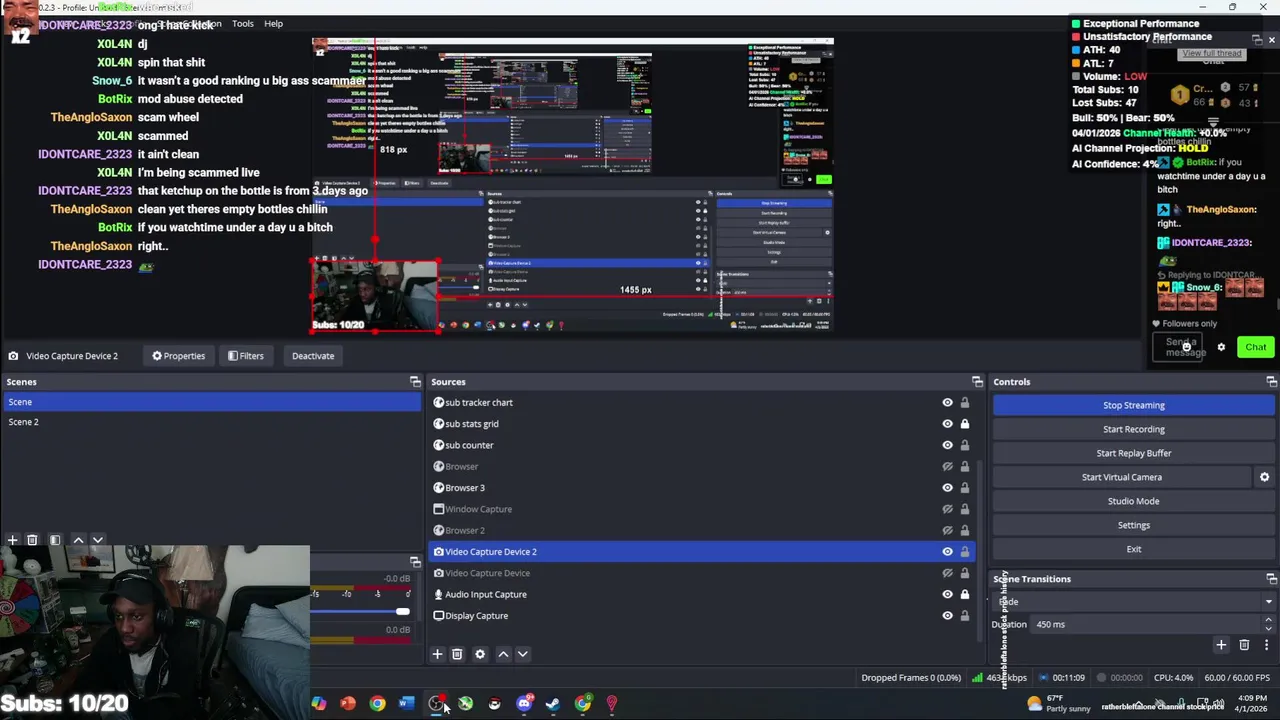Start the Replay Buffer

1134,453
